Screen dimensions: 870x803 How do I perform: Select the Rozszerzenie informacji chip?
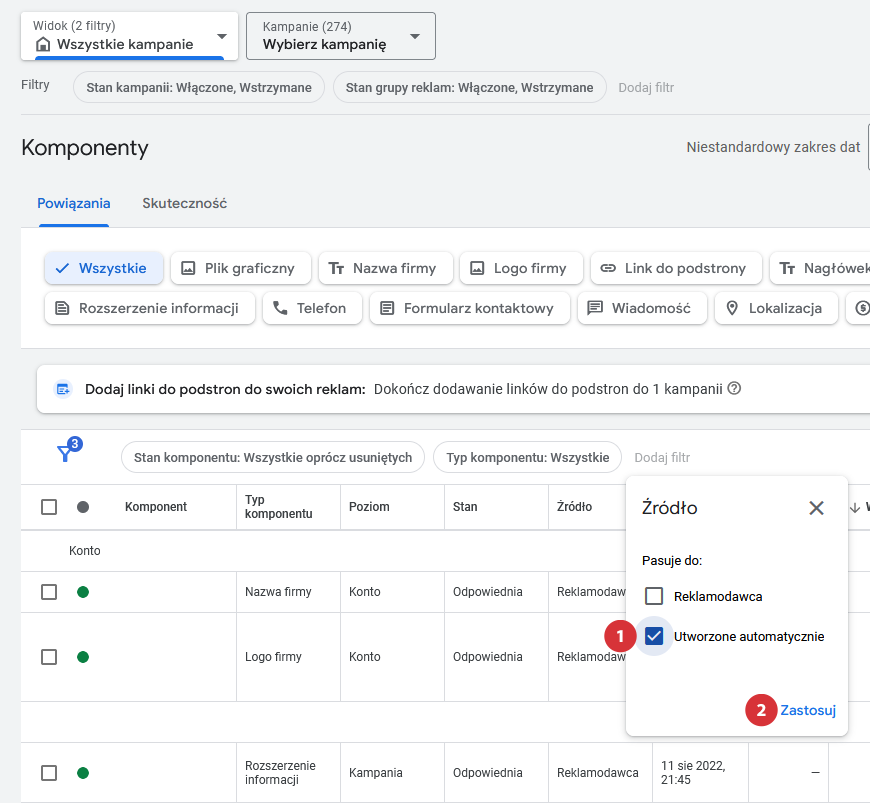(150, 308)
